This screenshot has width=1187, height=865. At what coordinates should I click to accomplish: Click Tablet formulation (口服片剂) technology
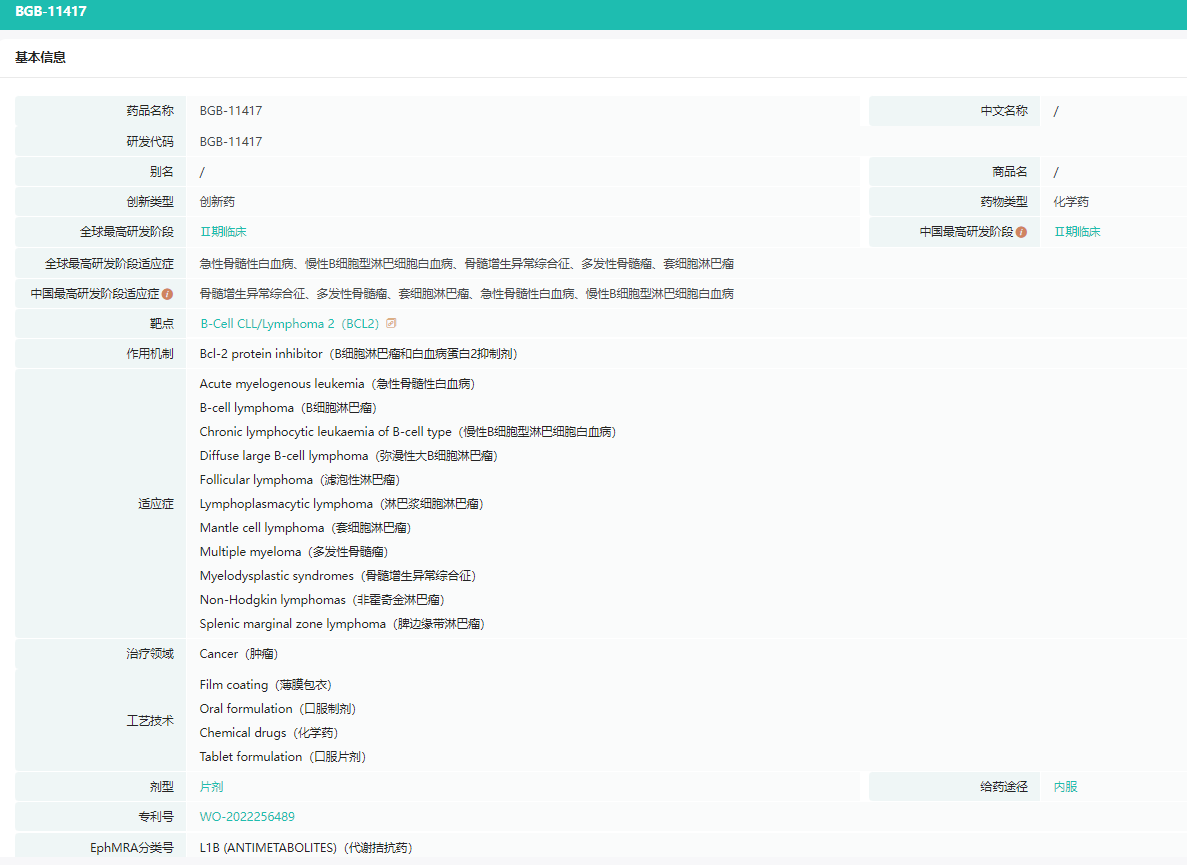coord(282,757)
